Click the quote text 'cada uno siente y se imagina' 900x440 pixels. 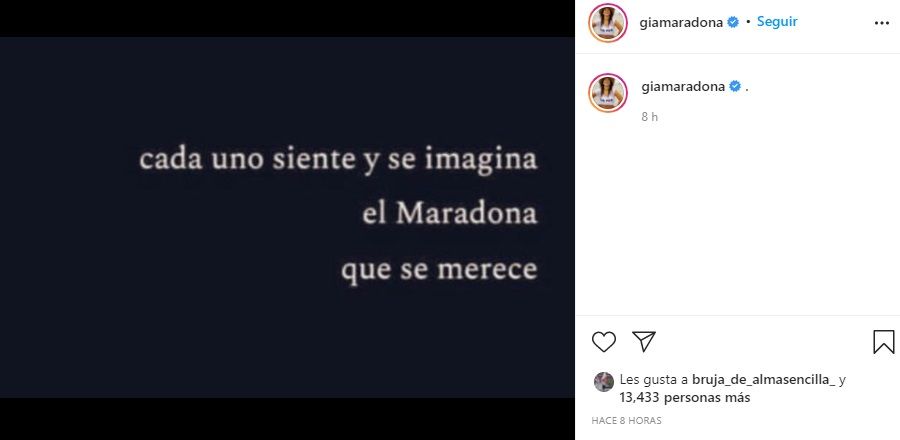pyautogui.click(x=339, y=160)
